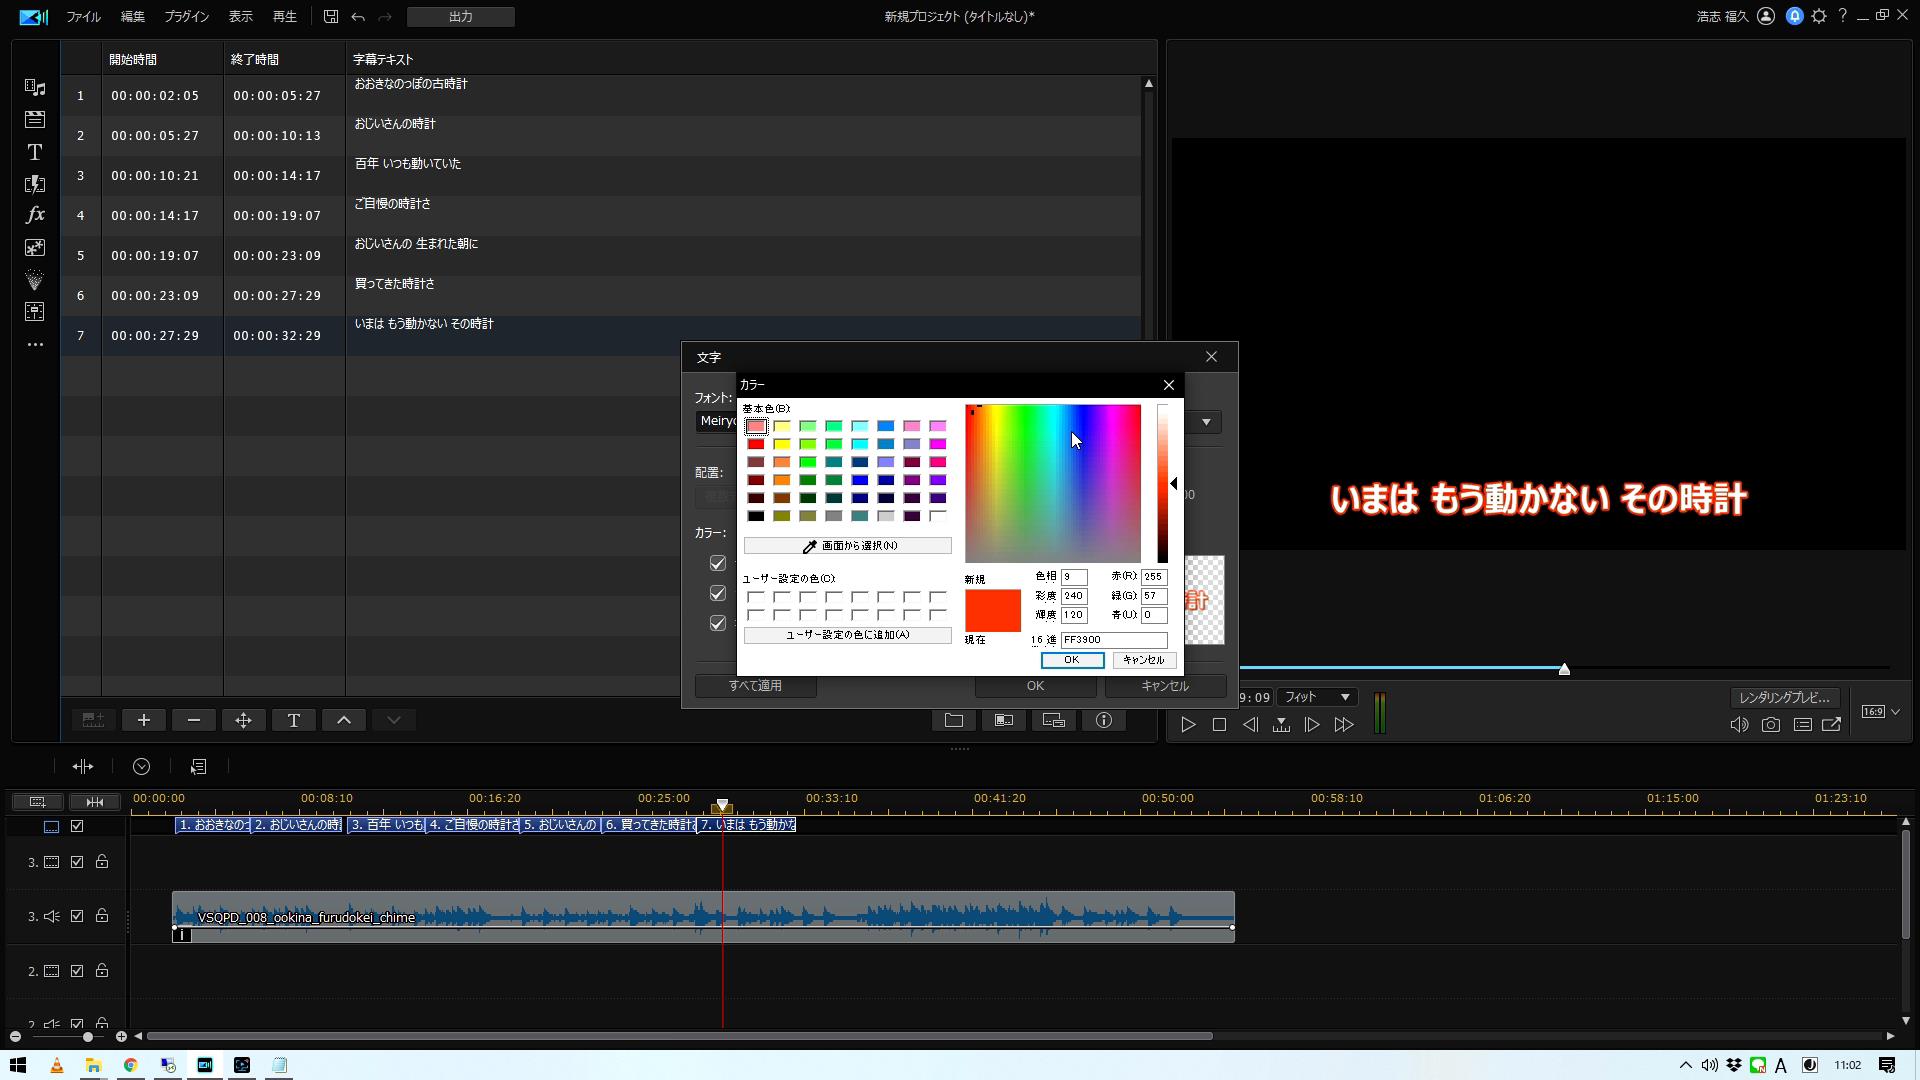Open the Title Room T icon
This screenshot has width=1920, height=1080.
[35, 152]
